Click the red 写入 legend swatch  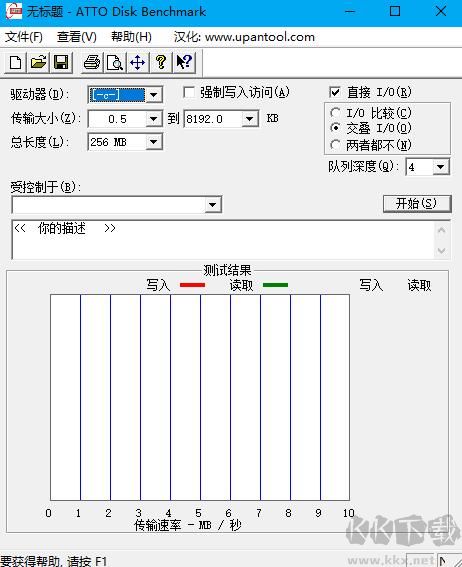192,285
